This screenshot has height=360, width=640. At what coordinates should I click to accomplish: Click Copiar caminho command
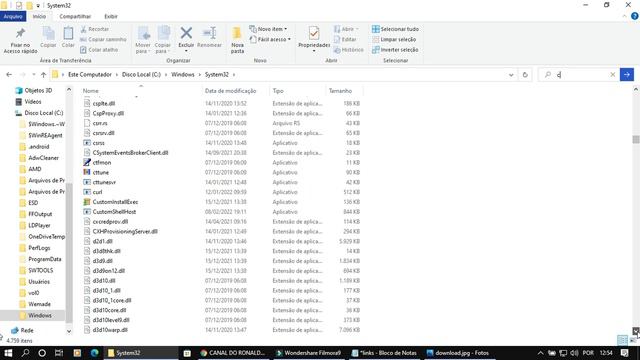pyautogui.click(x=103, y=40)
